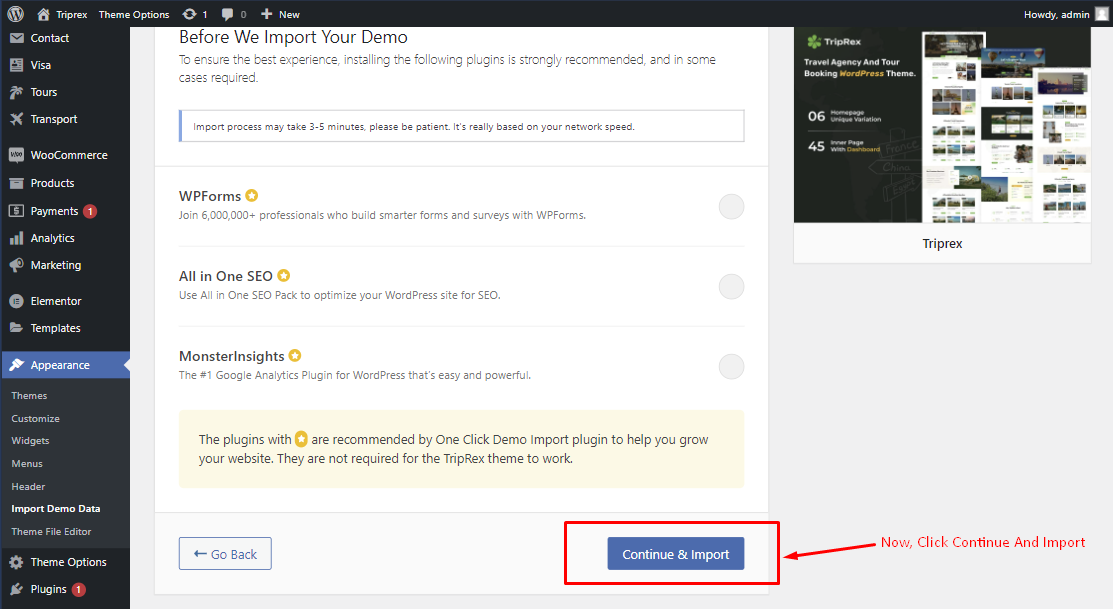
Task: Open Header under Appearance
Action: 28,487
